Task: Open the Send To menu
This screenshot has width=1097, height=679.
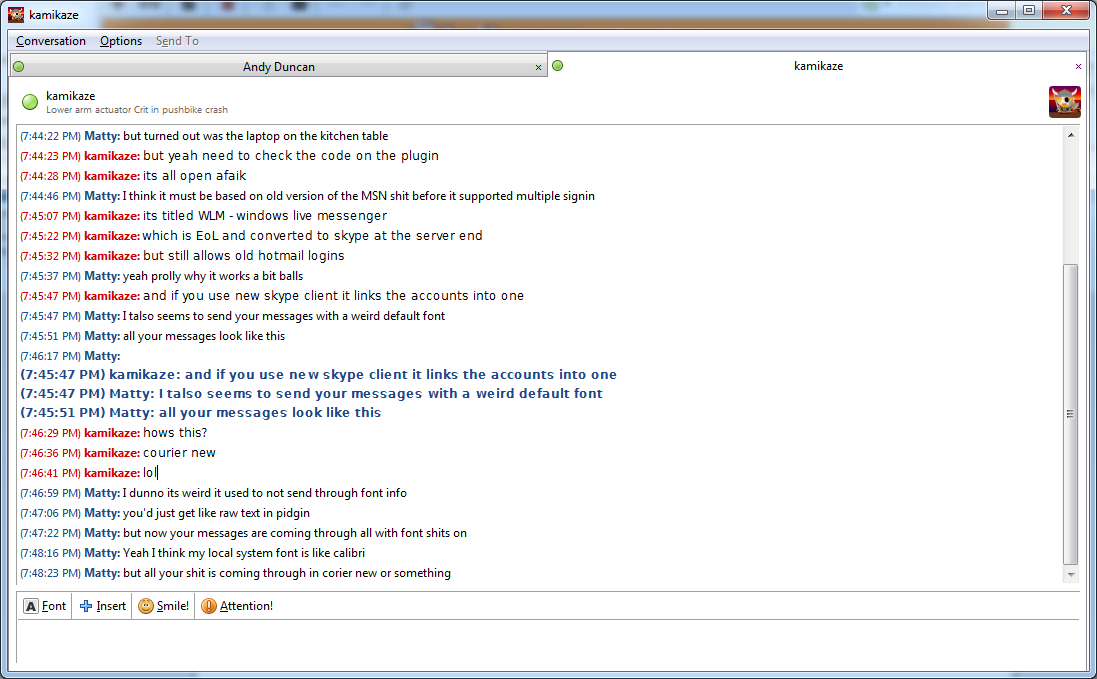Action: (177, 41)
